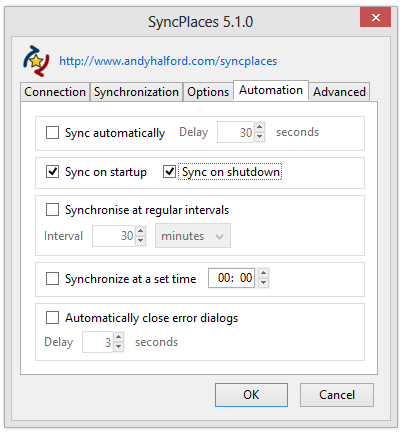Increase the set time with up arrow
403x434 pixels.
pos(263,273)
